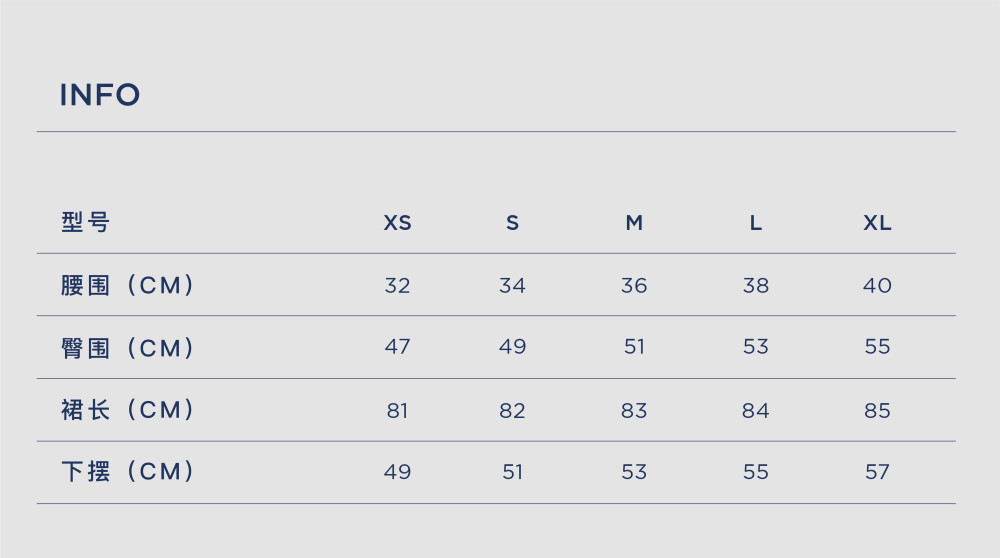Click waist value 32 for XS

(397, 285)
